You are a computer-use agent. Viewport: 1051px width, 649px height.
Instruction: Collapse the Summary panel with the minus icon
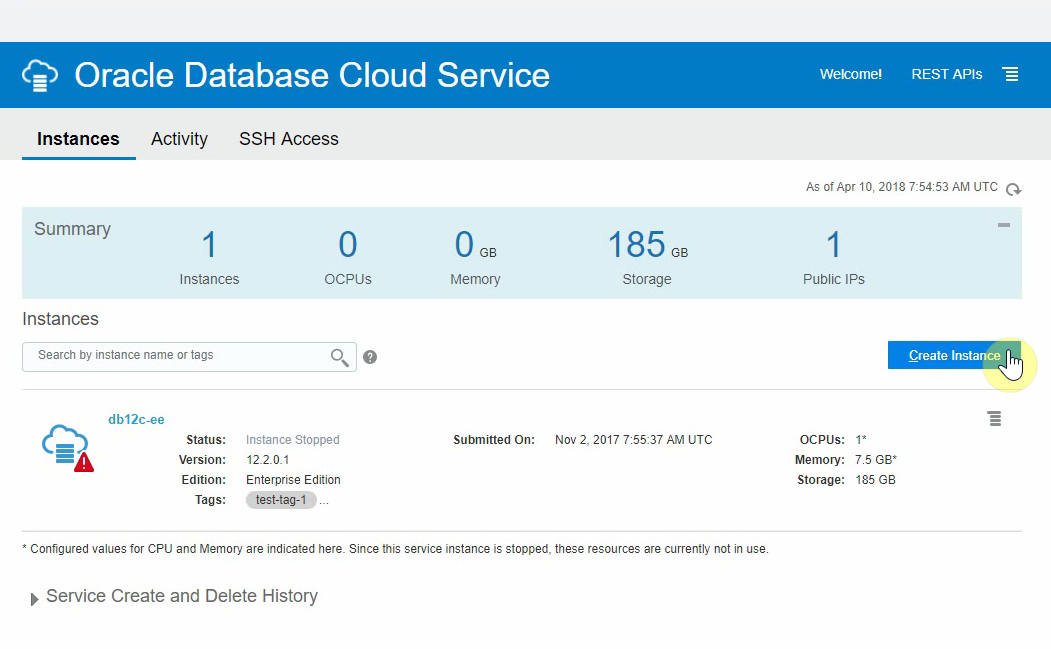1003,225
